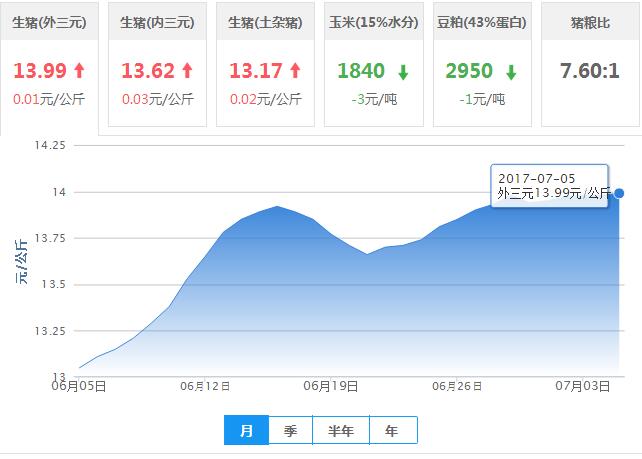Click the blue data point marker on chart
642x459 pixels.
[x=619, y=193]
